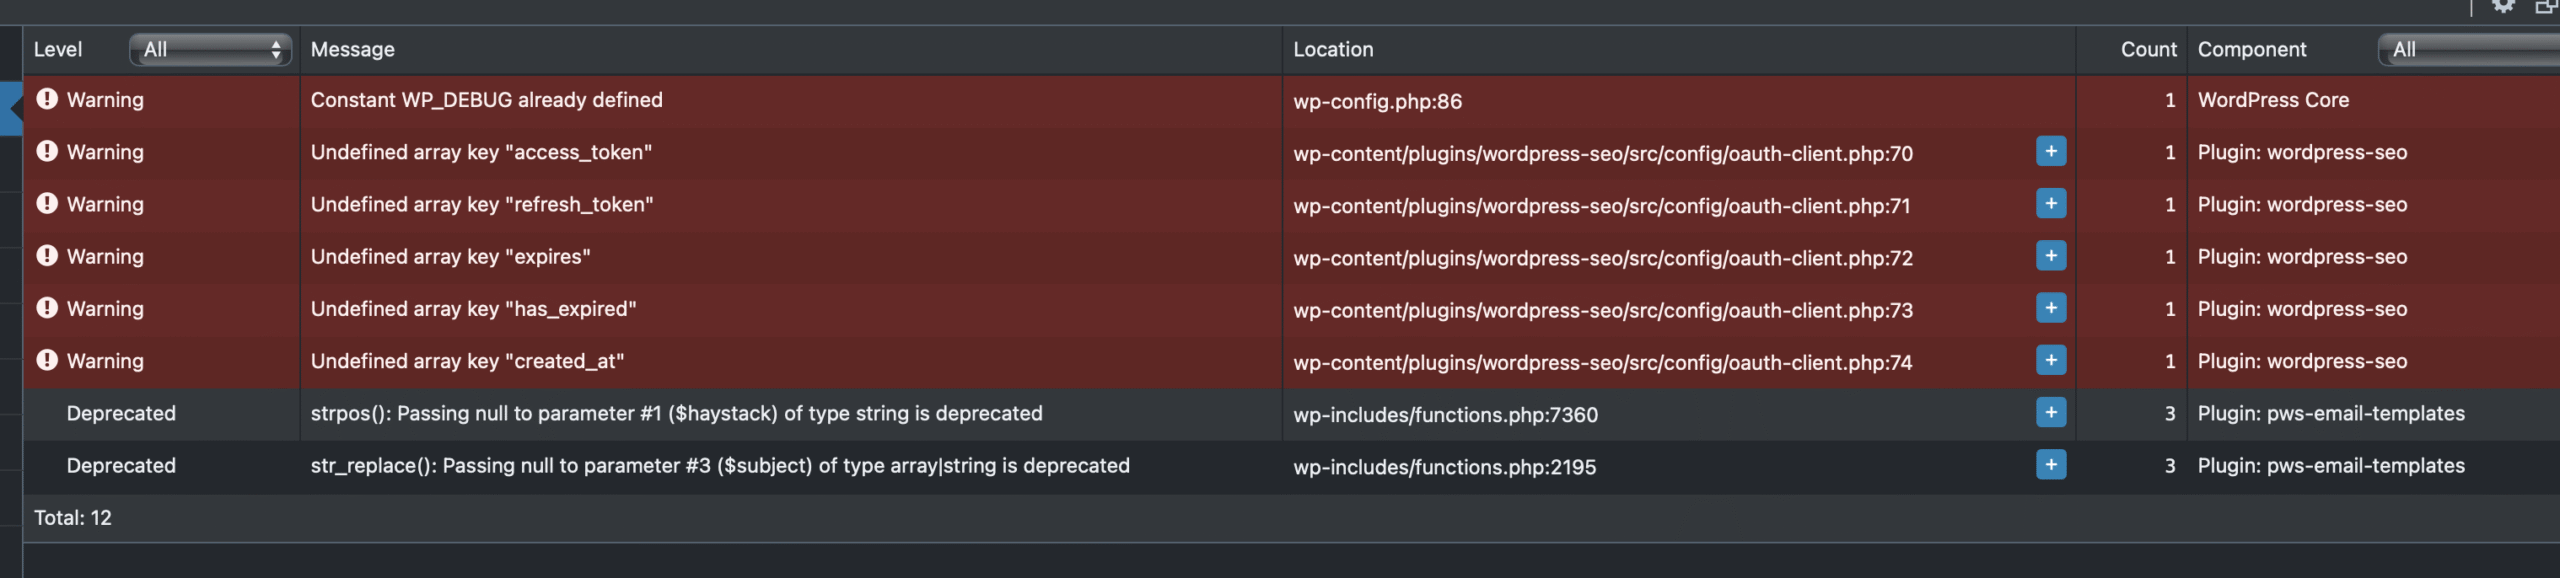Expand stack trace for "access_token" warning
This screenshot has height=578, width=2560.
click(x=2050, y=152)
